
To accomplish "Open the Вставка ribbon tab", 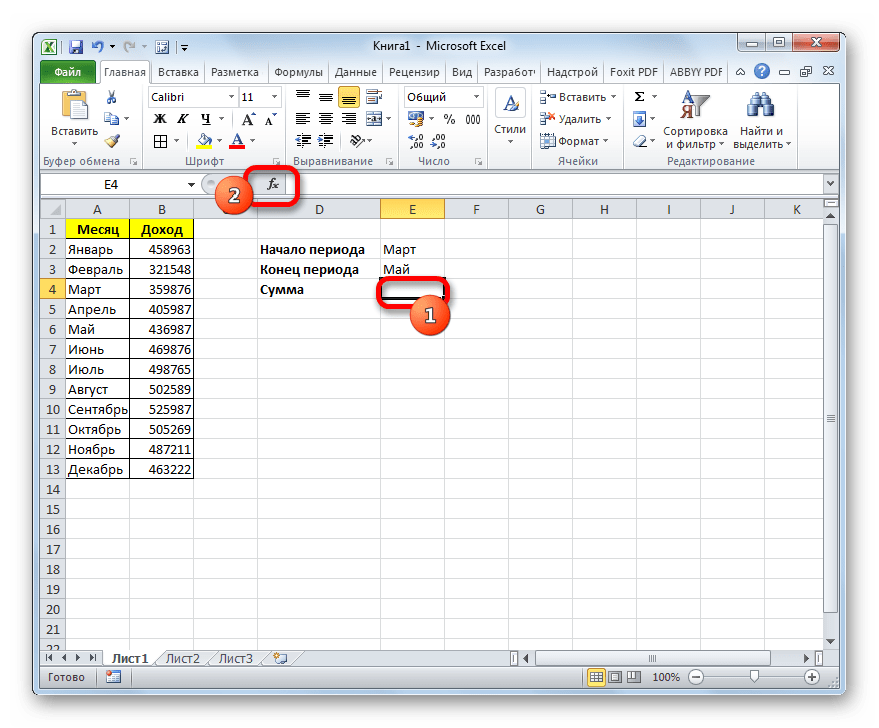I will click(x=178, y=72).
